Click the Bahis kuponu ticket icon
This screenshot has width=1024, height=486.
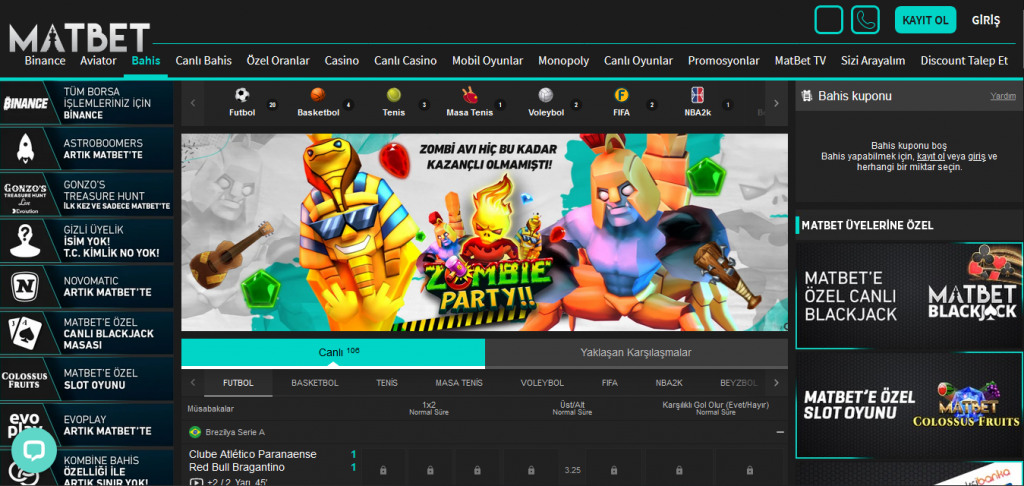(807, 96)
